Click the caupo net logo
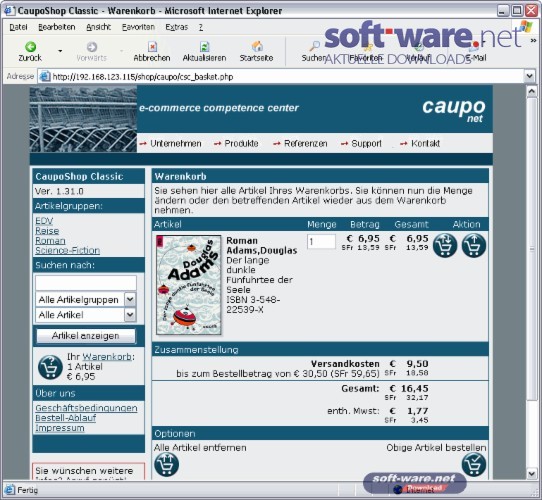 (x=454, y=110)
